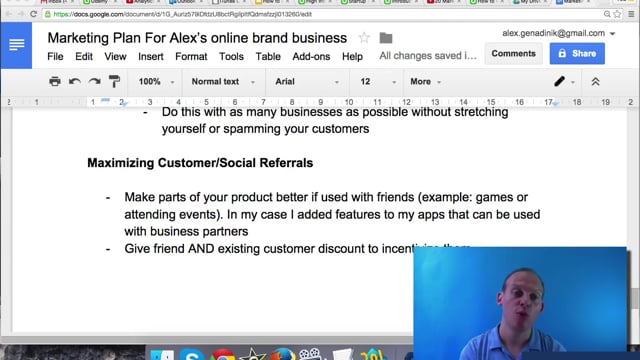The image size is (640, 360).
Task: Open the Chrome hamburger menu
Action: [631, 14]
